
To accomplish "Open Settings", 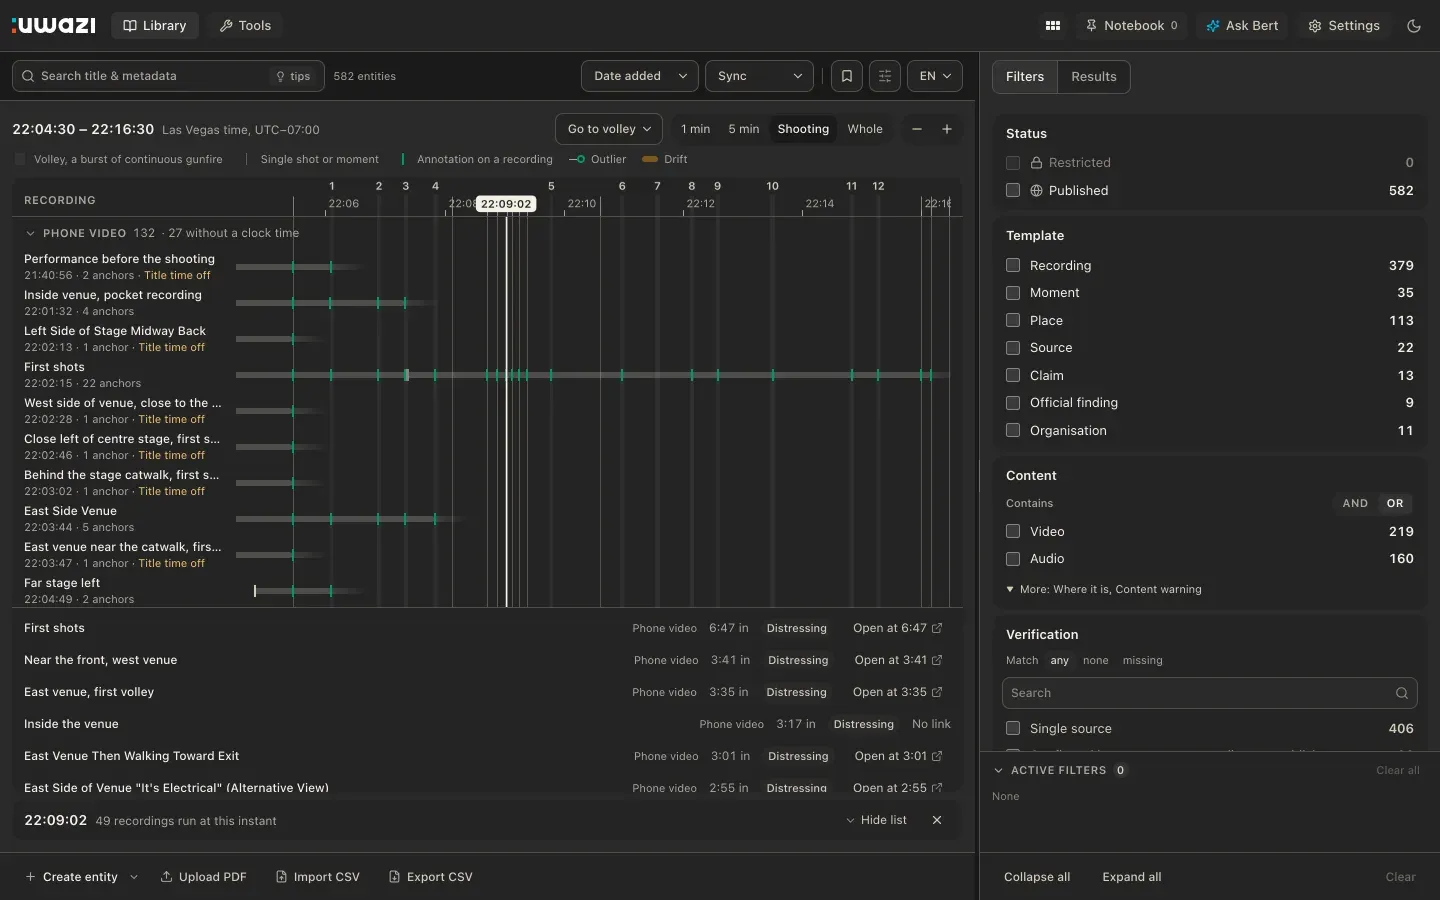I will click(x=1344, y=26).
